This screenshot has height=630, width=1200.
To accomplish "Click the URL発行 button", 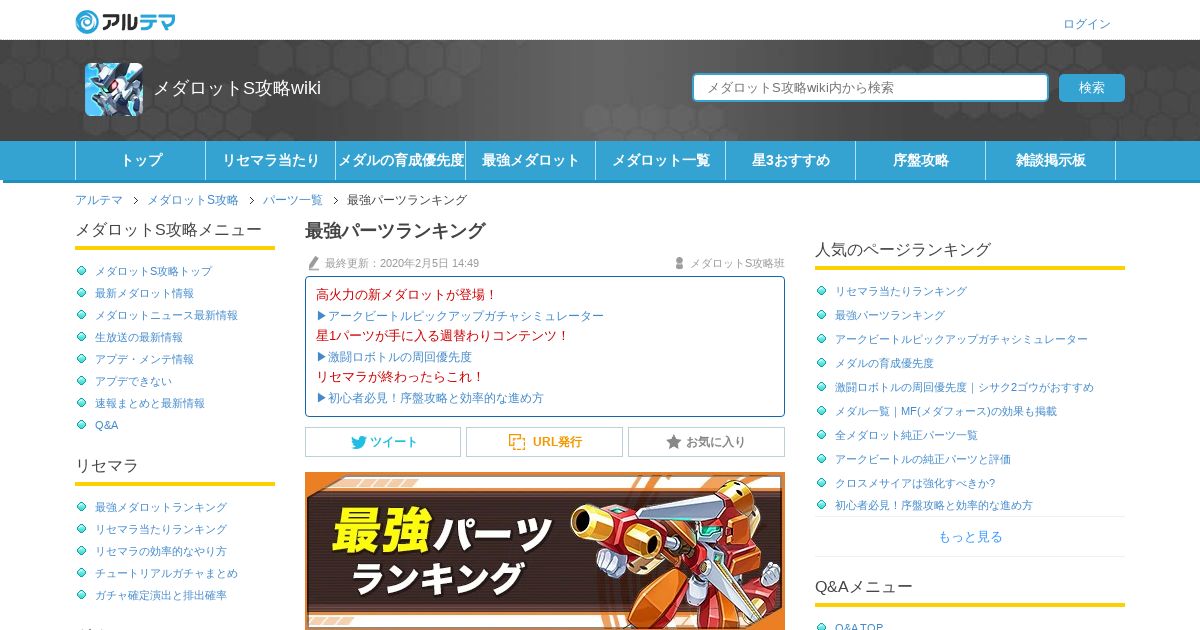I will pos(544,442).
